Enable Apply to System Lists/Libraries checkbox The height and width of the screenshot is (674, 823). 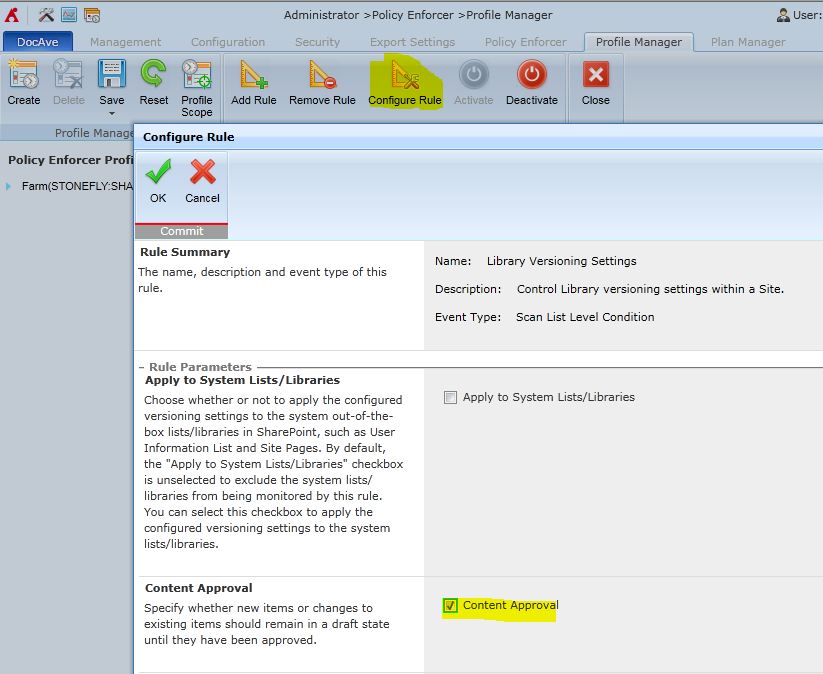click(x=451, y=397)
